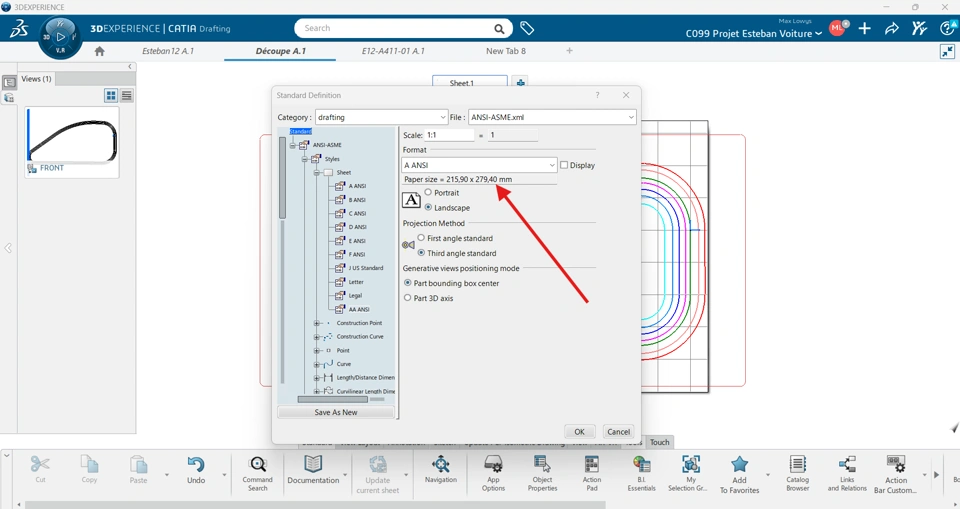The width and height of the screenshot is (960, 509).
Task: Select Landscape orientation
Action: click(428, 208)
